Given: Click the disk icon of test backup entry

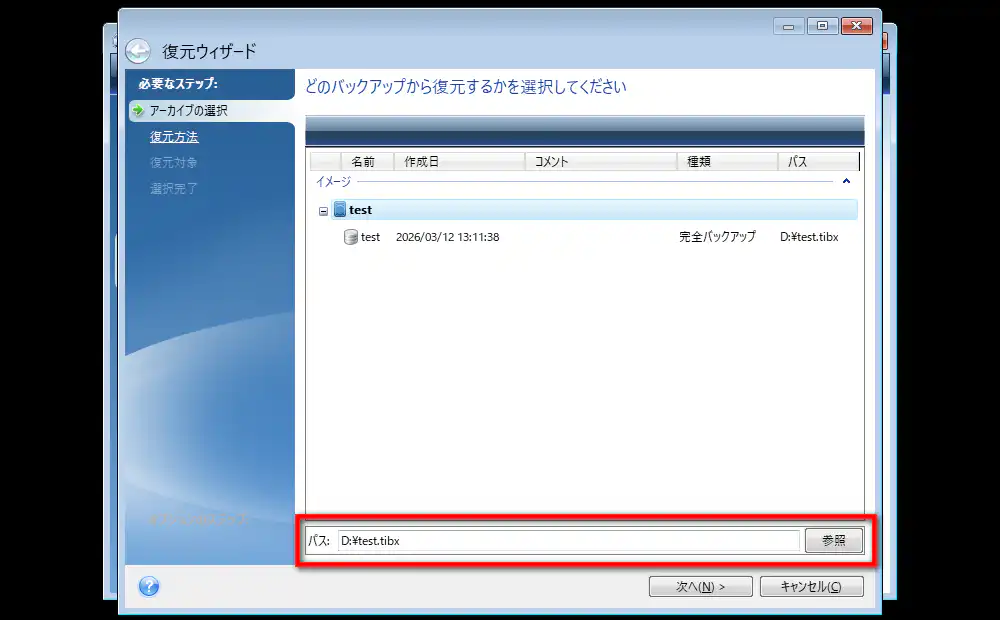Looking at the screenshot, I should (x=350, y=237).
